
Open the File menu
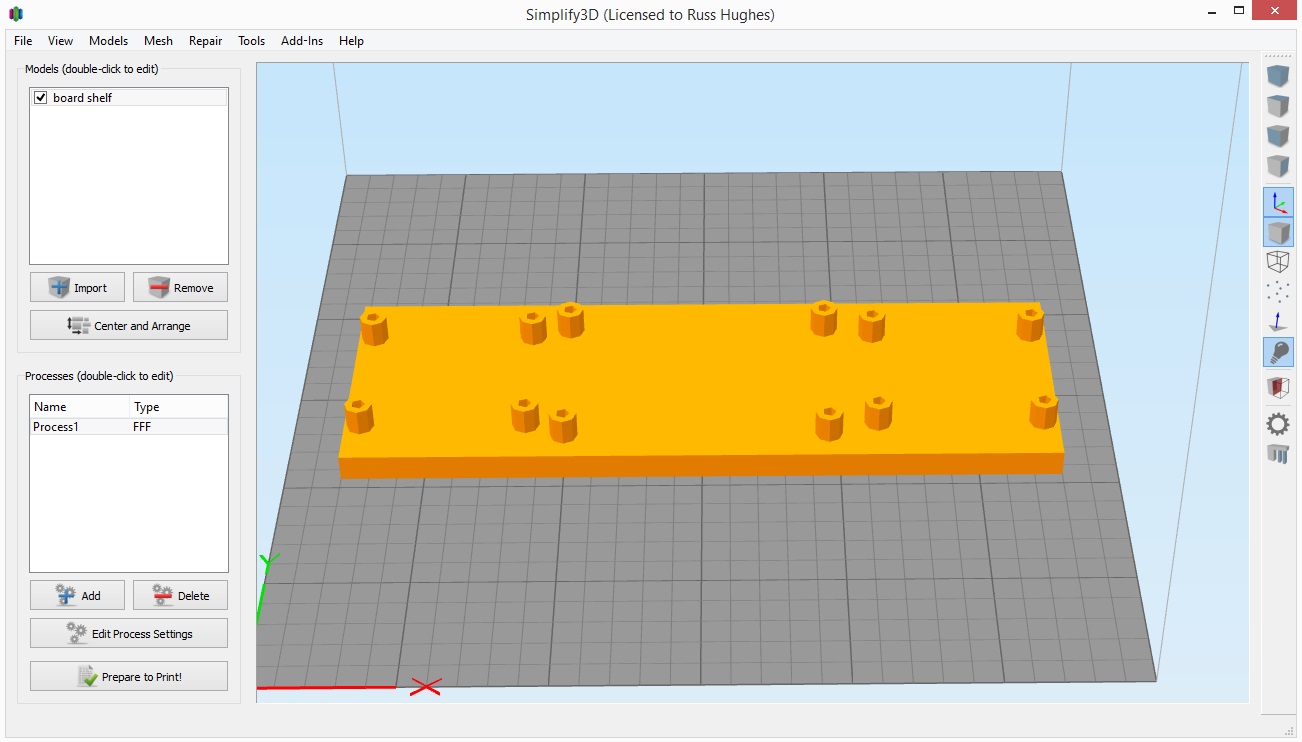tap(23, 41)
